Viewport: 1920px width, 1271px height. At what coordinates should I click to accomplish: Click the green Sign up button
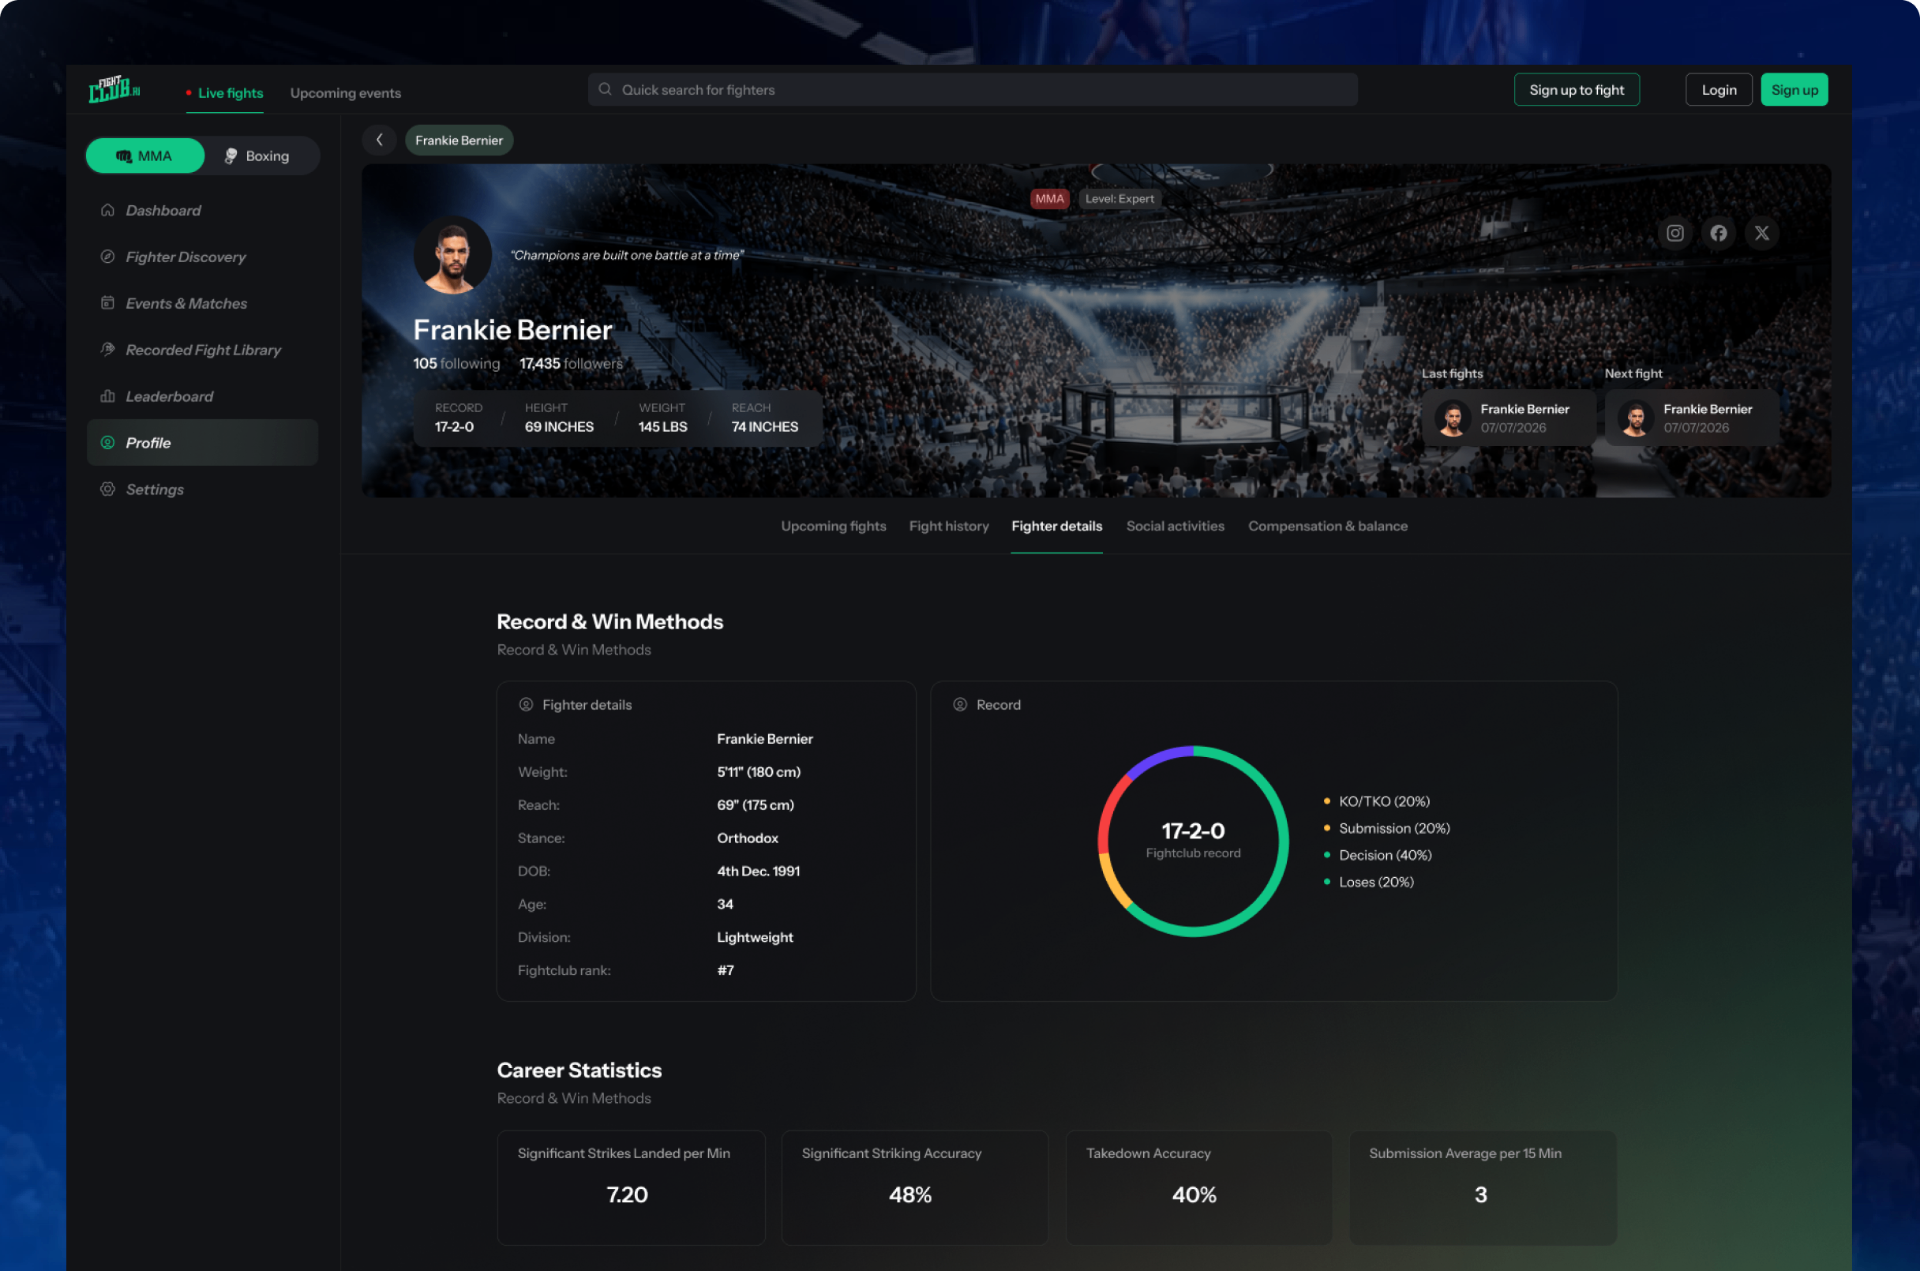click(x=1795, y=89)
